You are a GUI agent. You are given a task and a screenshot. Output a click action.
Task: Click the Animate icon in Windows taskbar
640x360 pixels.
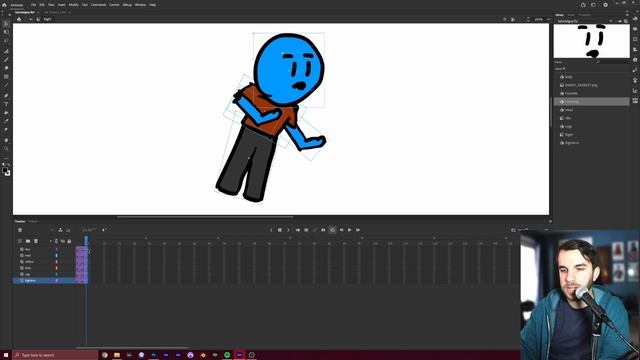click(x=239, y=355)
